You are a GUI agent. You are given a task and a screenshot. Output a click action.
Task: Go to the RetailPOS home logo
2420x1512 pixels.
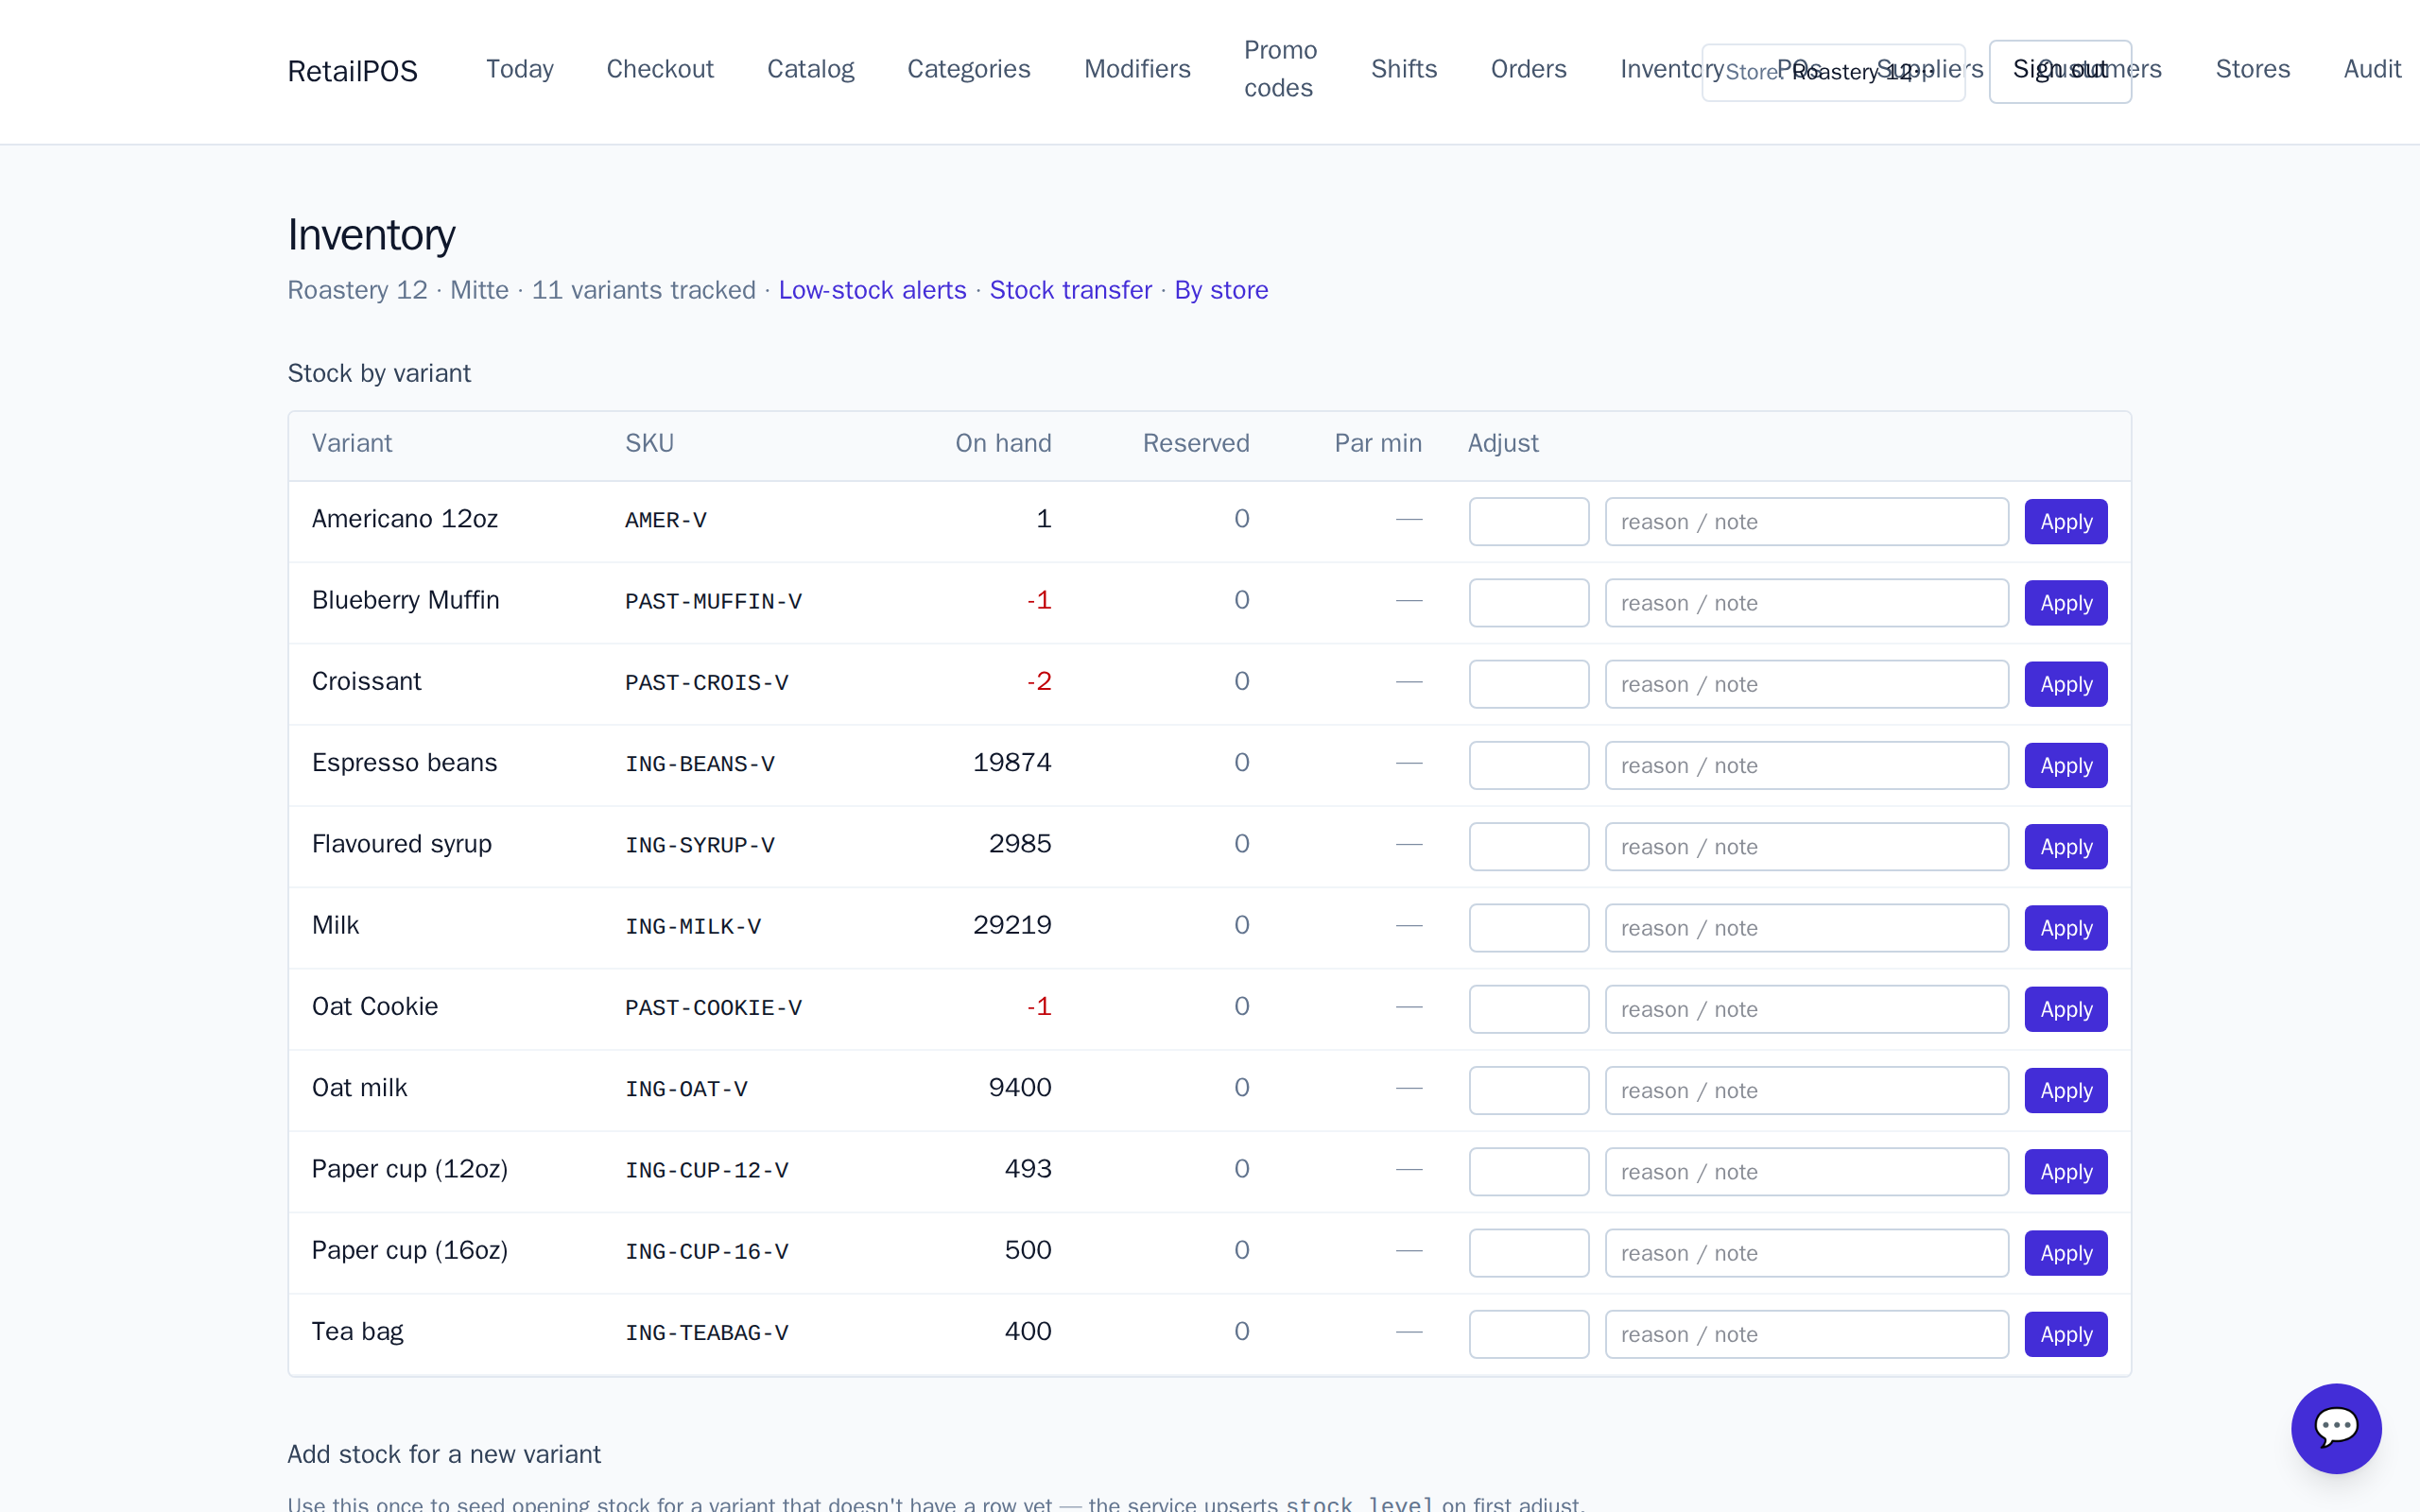coord(352,71)
